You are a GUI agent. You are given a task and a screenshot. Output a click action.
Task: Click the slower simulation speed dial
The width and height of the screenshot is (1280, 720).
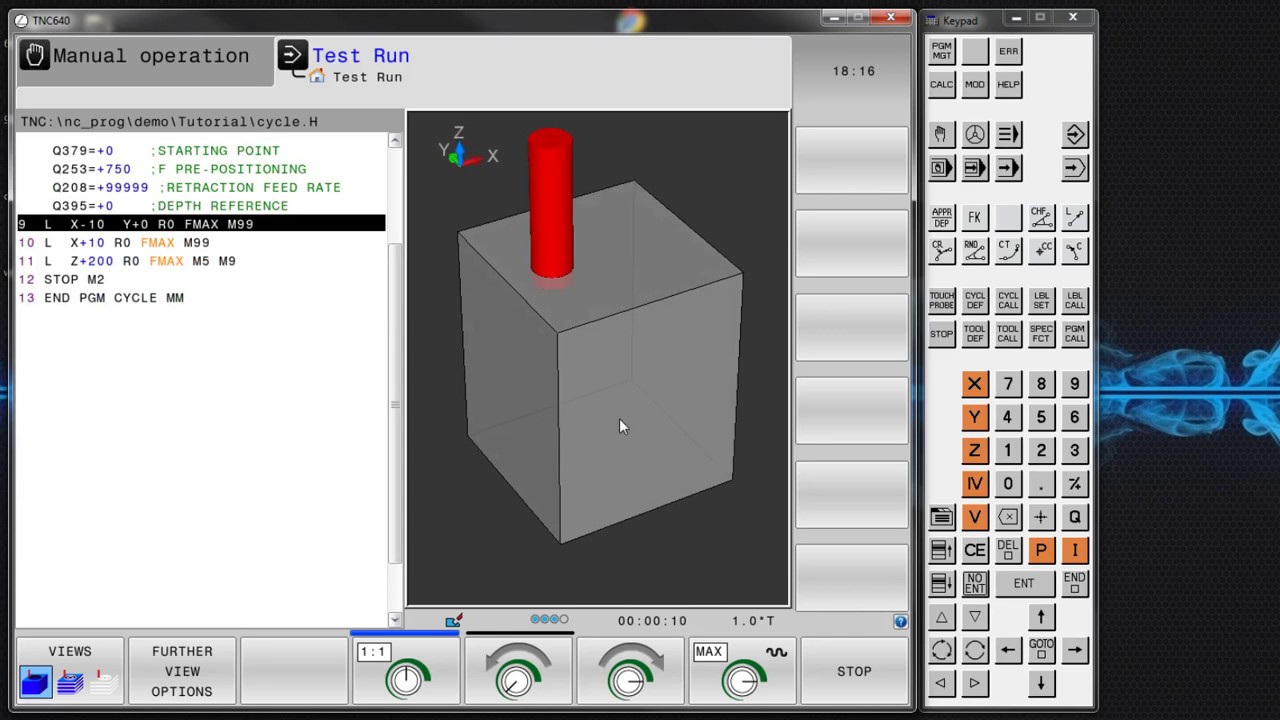pyautogui.click(x=517, y=671)
